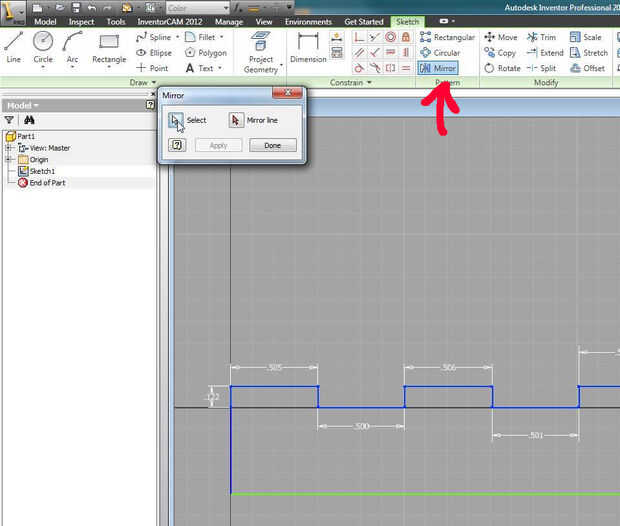Select Sketch1 in the model browser

[x=36, y=171]
